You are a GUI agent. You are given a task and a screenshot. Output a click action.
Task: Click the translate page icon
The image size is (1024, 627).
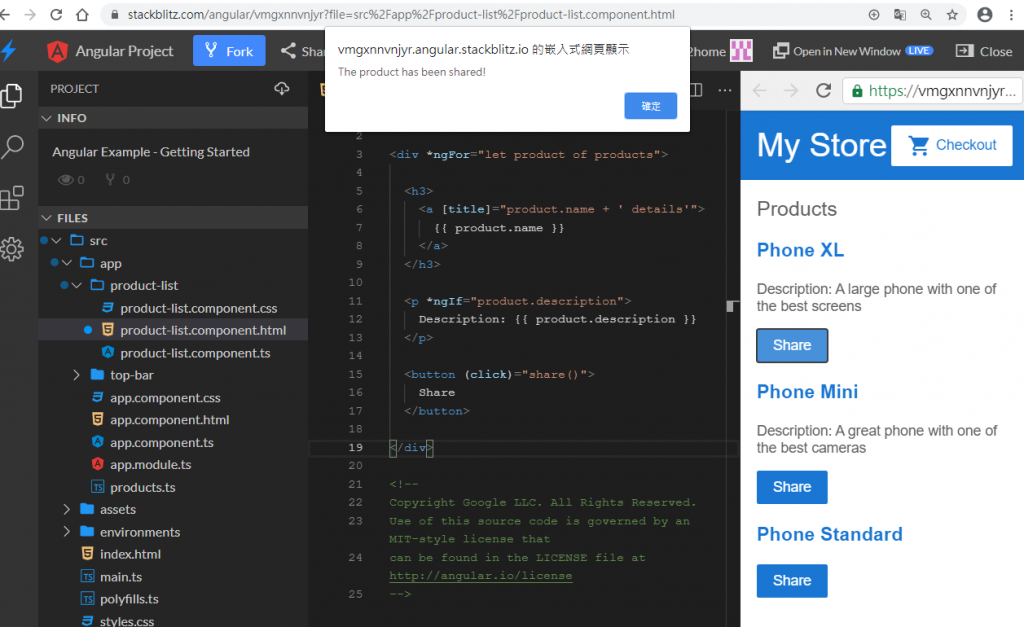click(900, 14)
